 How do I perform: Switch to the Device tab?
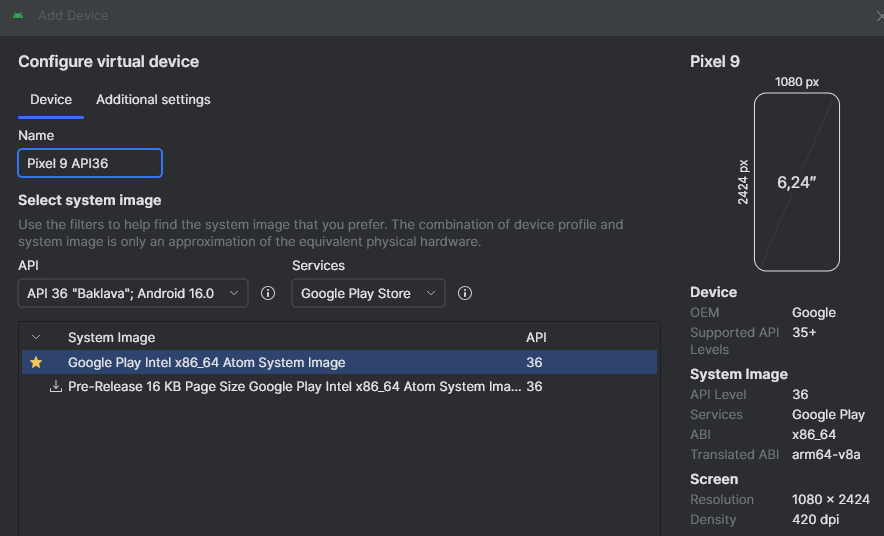pyautogui.click(x=51, y=100)
